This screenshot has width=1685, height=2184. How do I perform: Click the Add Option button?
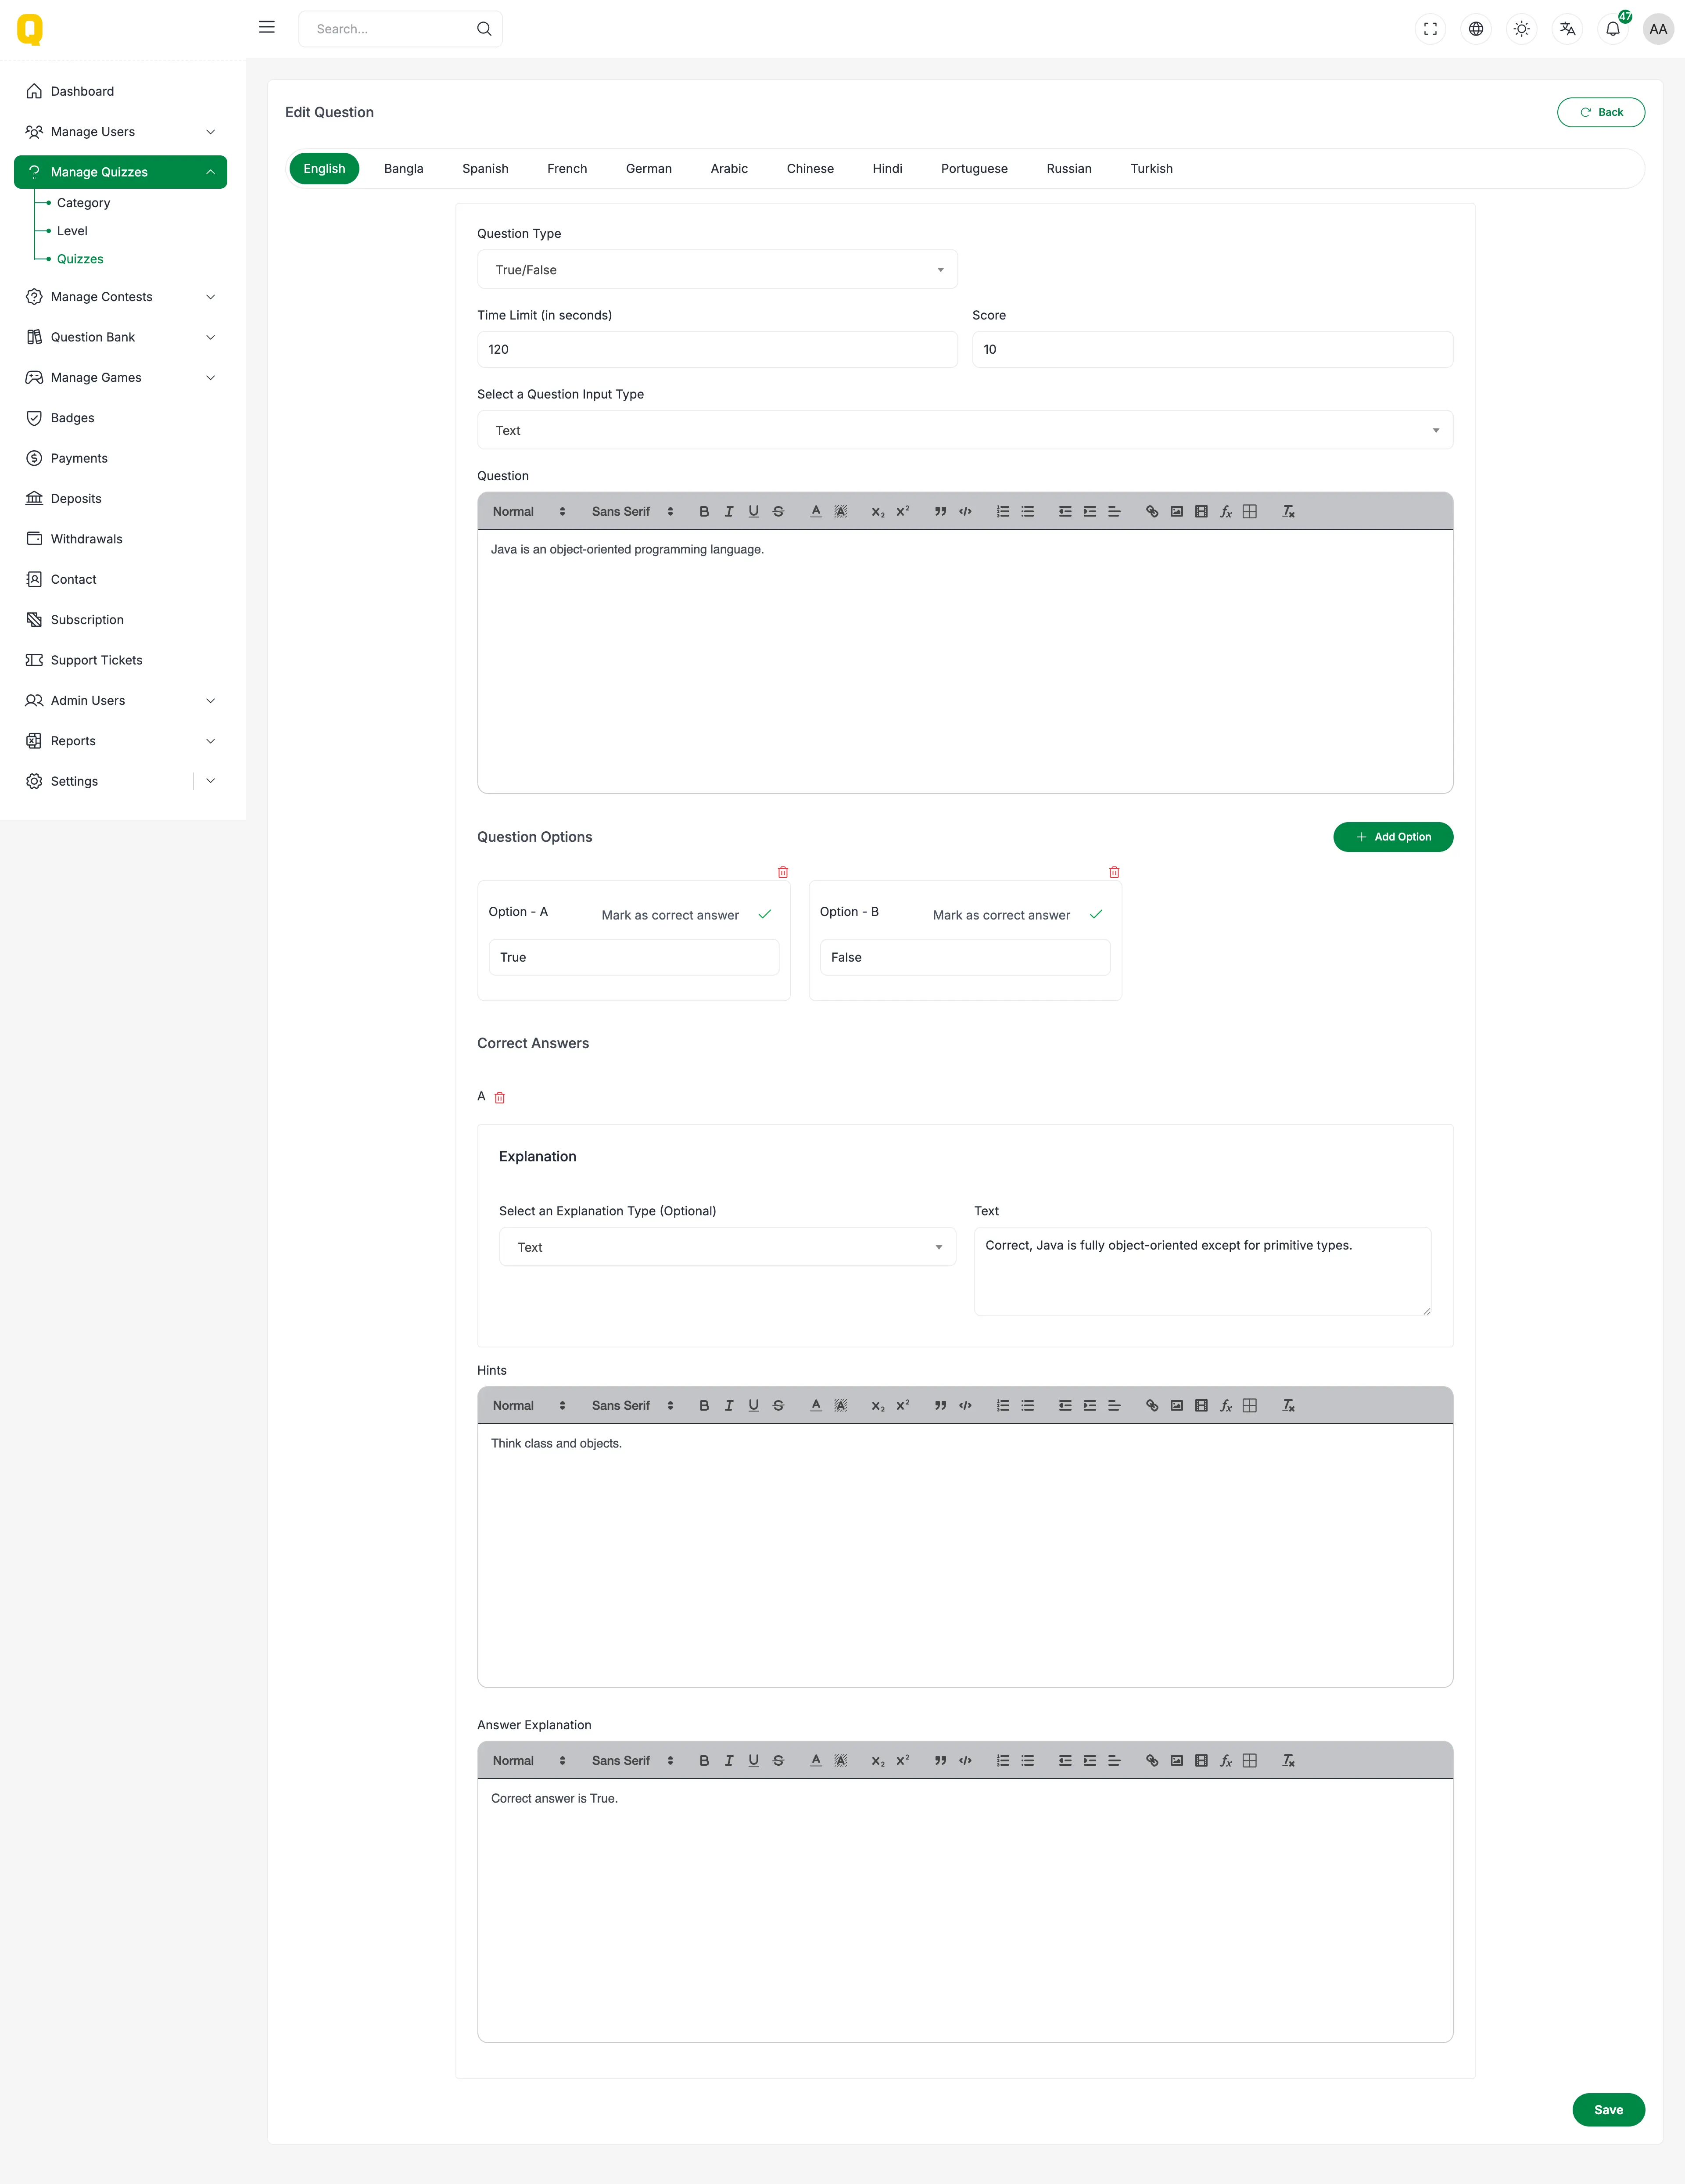click(1392, 837)
